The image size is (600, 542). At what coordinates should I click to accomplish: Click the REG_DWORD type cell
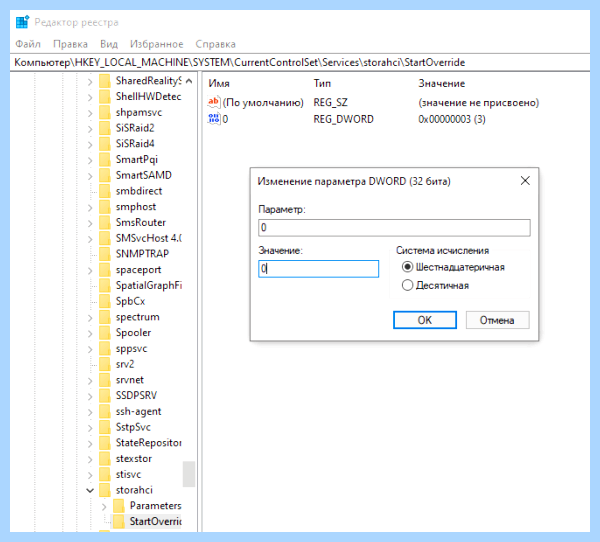[343, 119]
